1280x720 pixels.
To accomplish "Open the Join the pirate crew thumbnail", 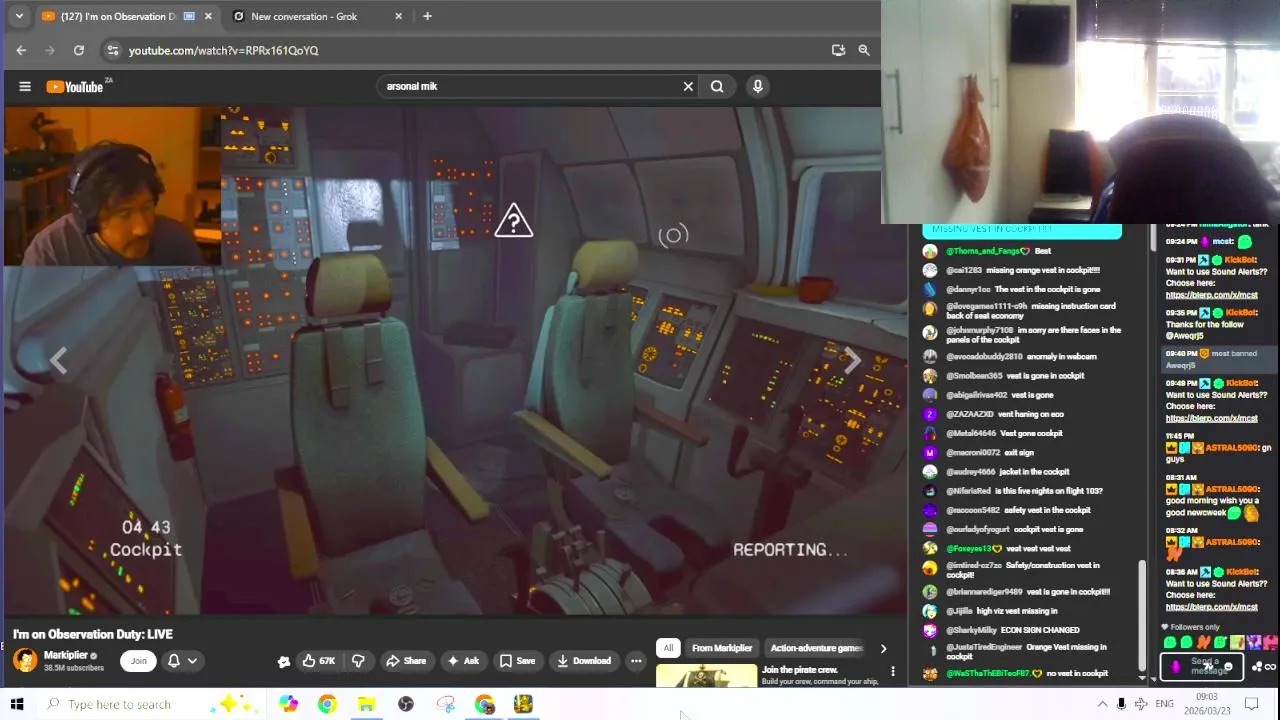I will pos(706,676).
